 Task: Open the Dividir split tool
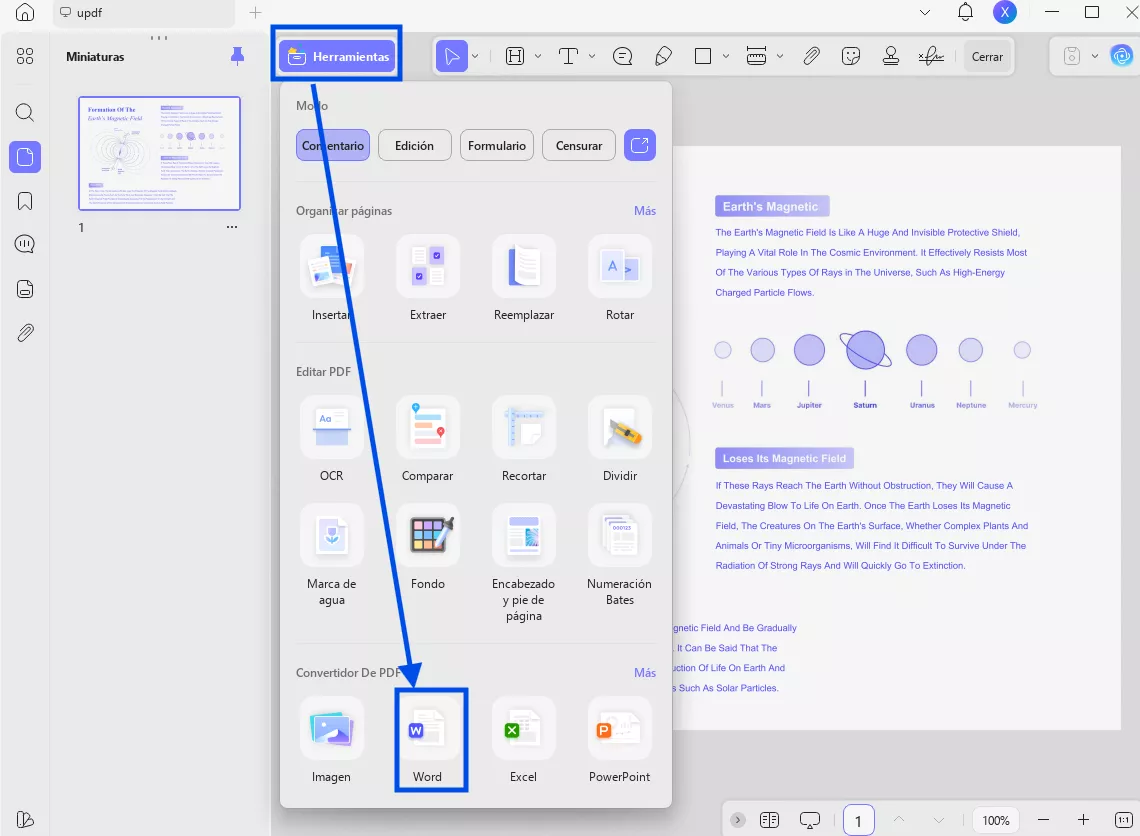click(619, 439)
